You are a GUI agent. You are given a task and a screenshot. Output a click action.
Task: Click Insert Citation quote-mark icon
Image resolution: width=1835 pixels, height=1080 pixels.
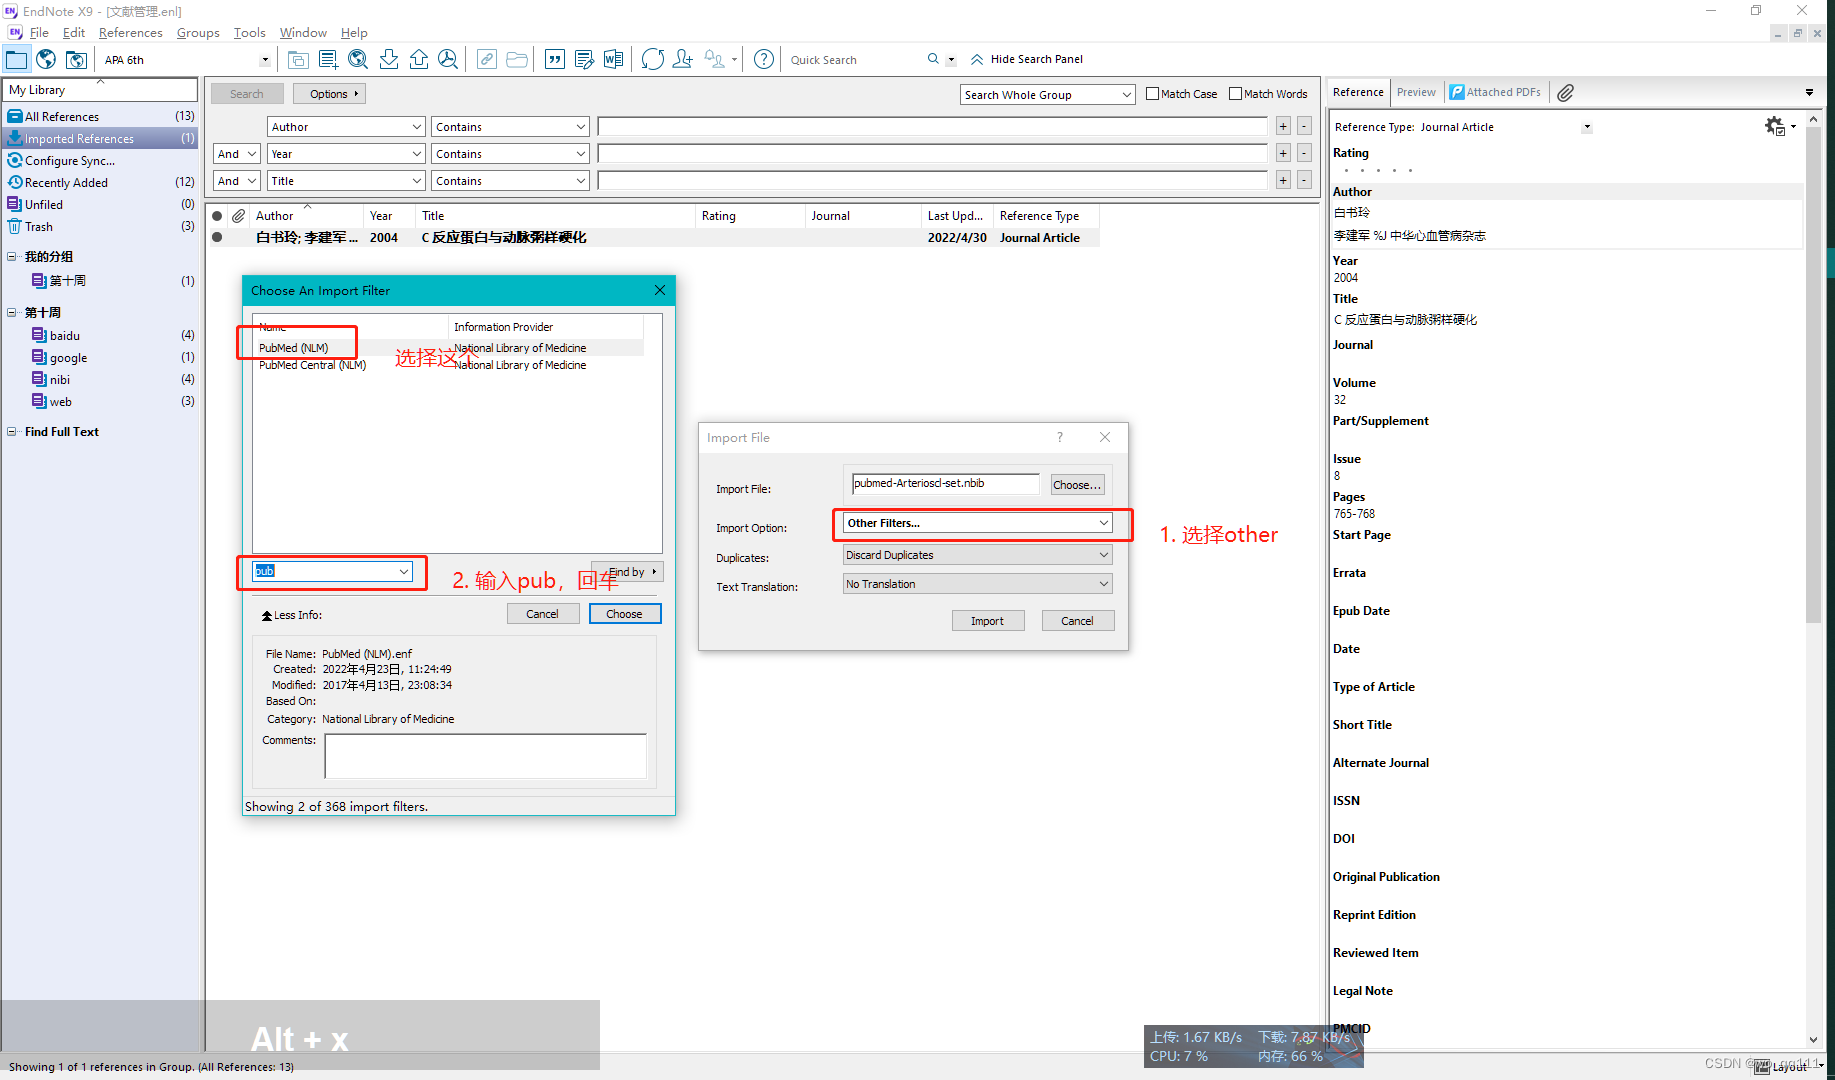coord(554,59)
